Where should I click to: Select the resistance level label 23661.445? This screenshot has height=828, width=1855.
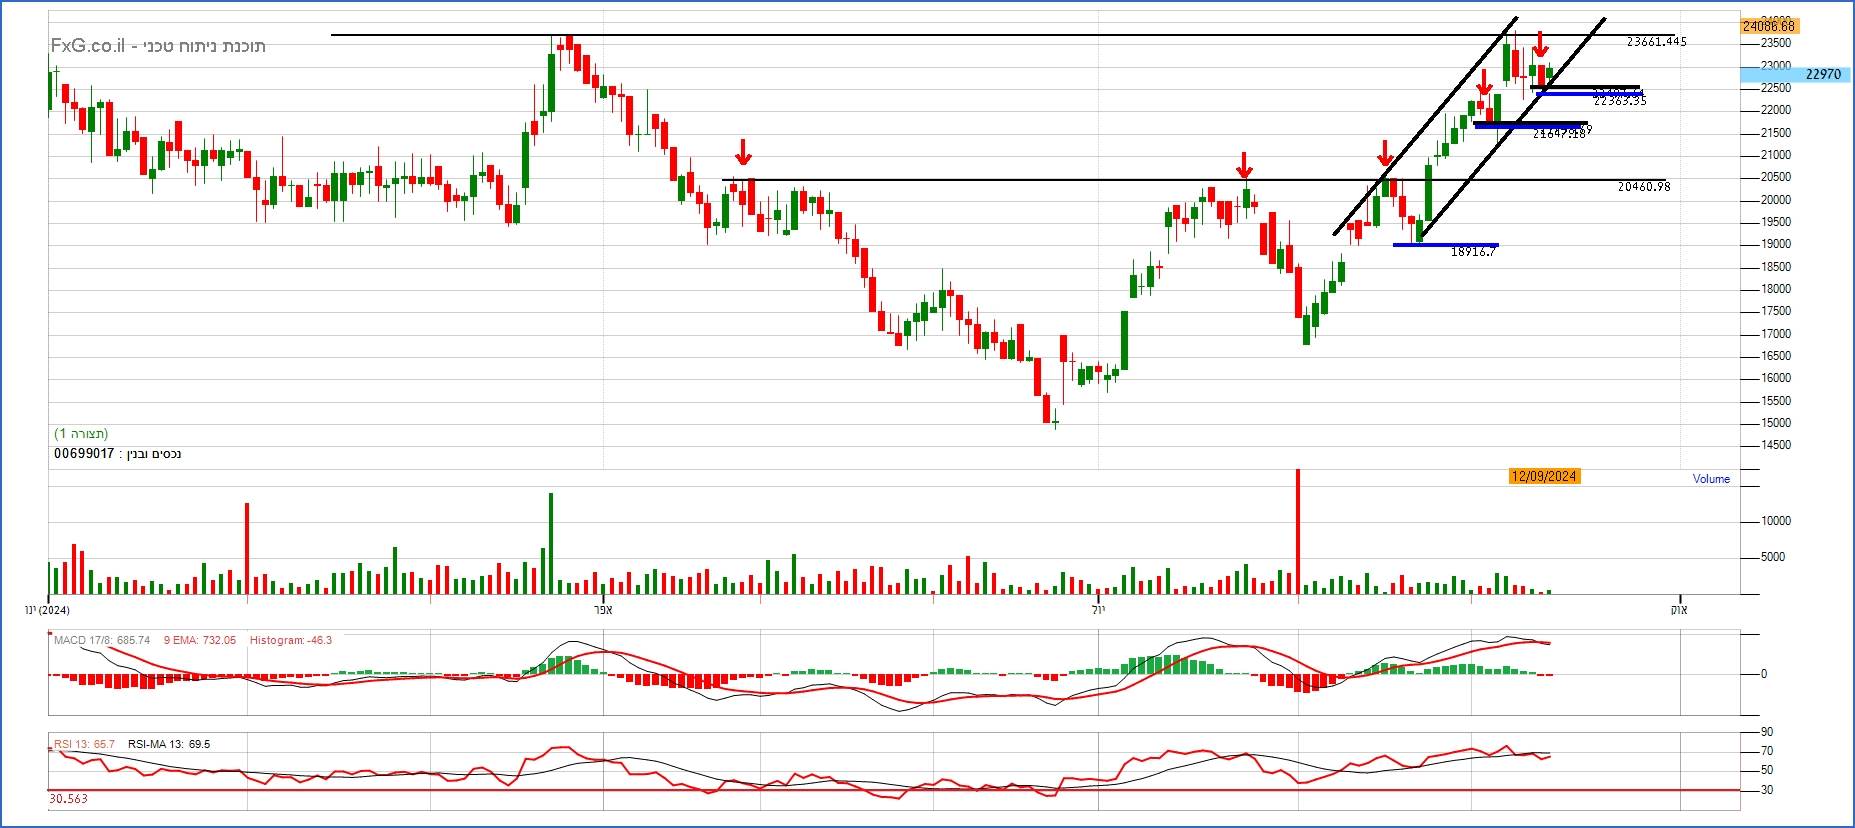(1657, 42)
